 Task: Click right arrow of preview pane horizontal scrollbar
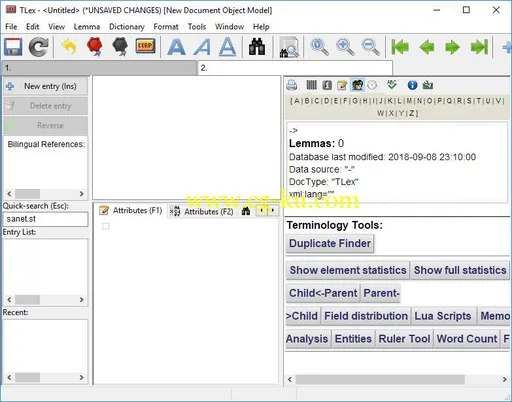504,379
